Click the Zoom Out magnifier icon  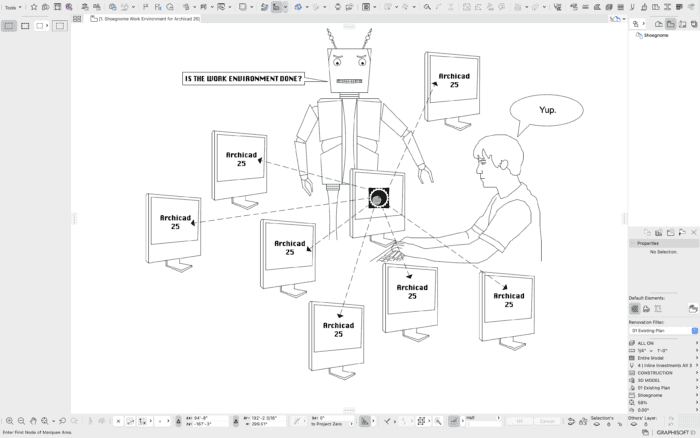21,421
